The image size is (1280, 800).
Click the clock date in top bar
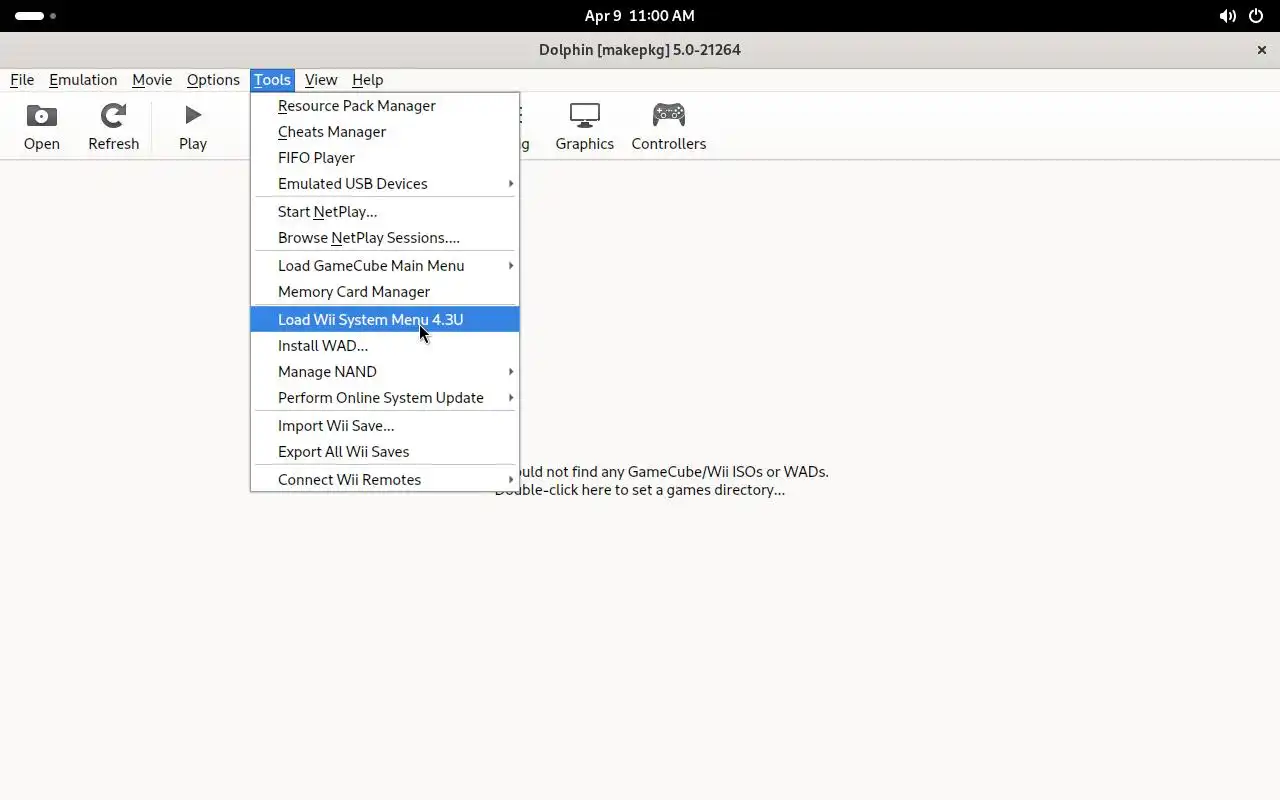click(x=640, y=16)
